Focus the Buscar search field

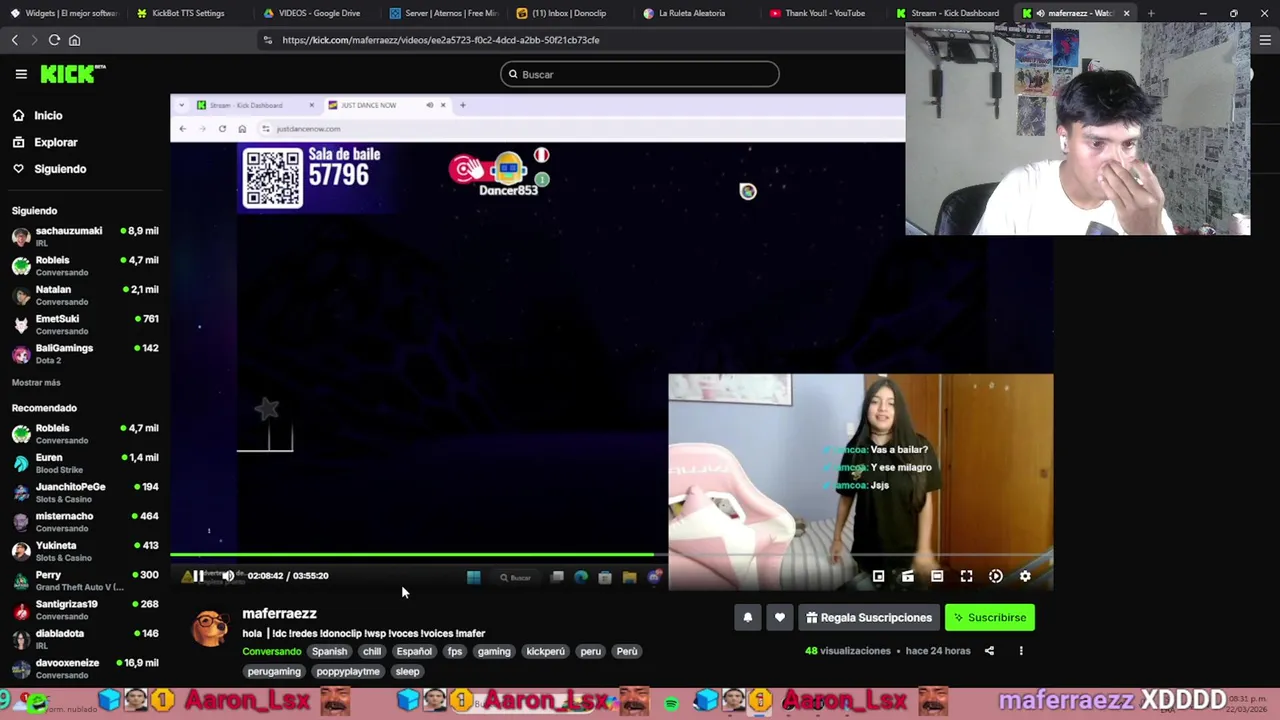[x=640, y=74]
